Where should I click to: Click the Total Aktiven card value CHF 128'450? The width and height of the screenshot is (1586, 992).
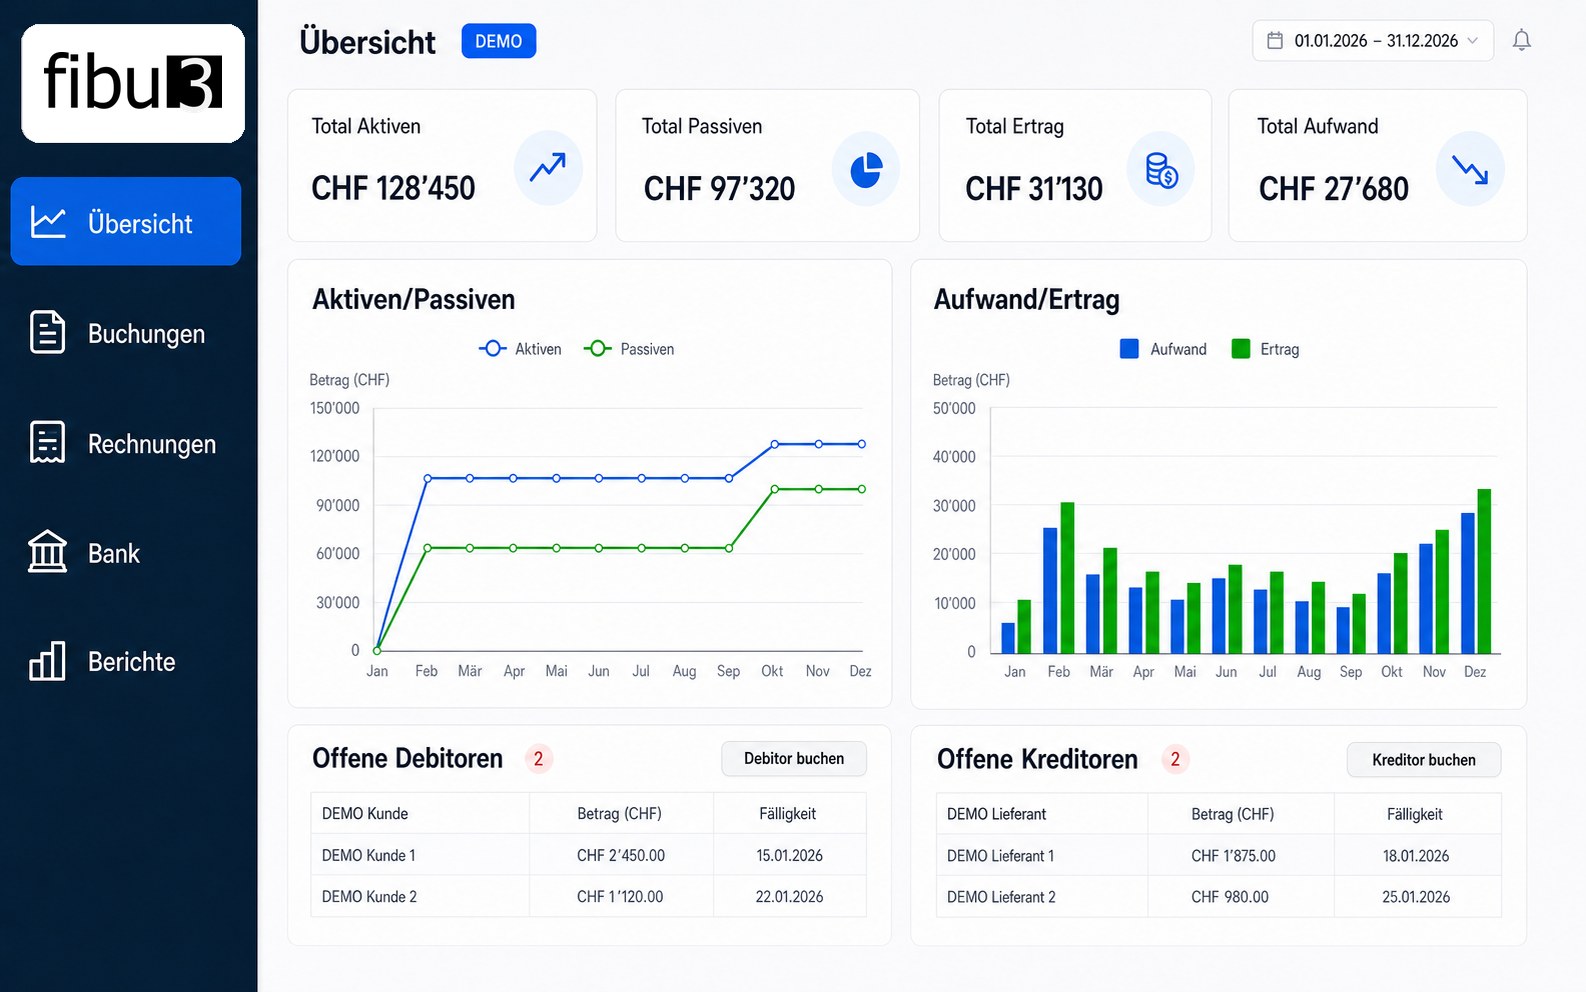tap(393, 188)
